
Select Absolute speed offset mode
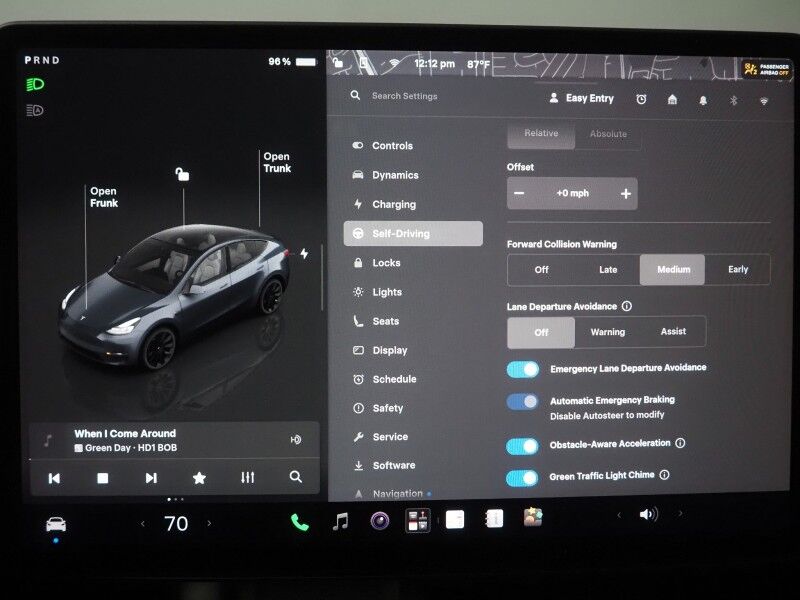point(608,134)
